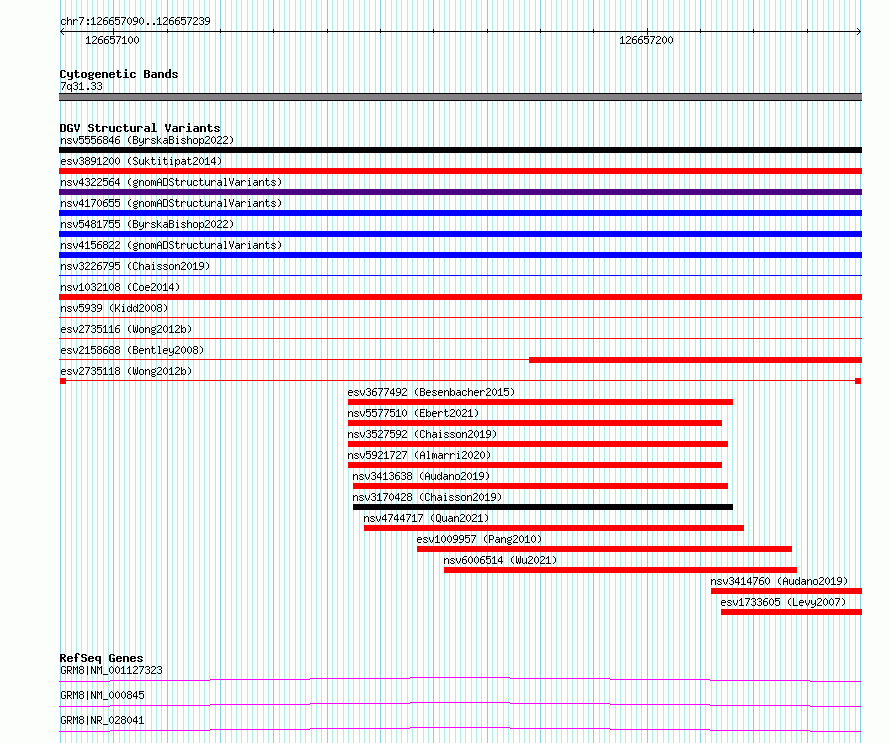Click the black bar under nsv5556846

click(460, 150)
